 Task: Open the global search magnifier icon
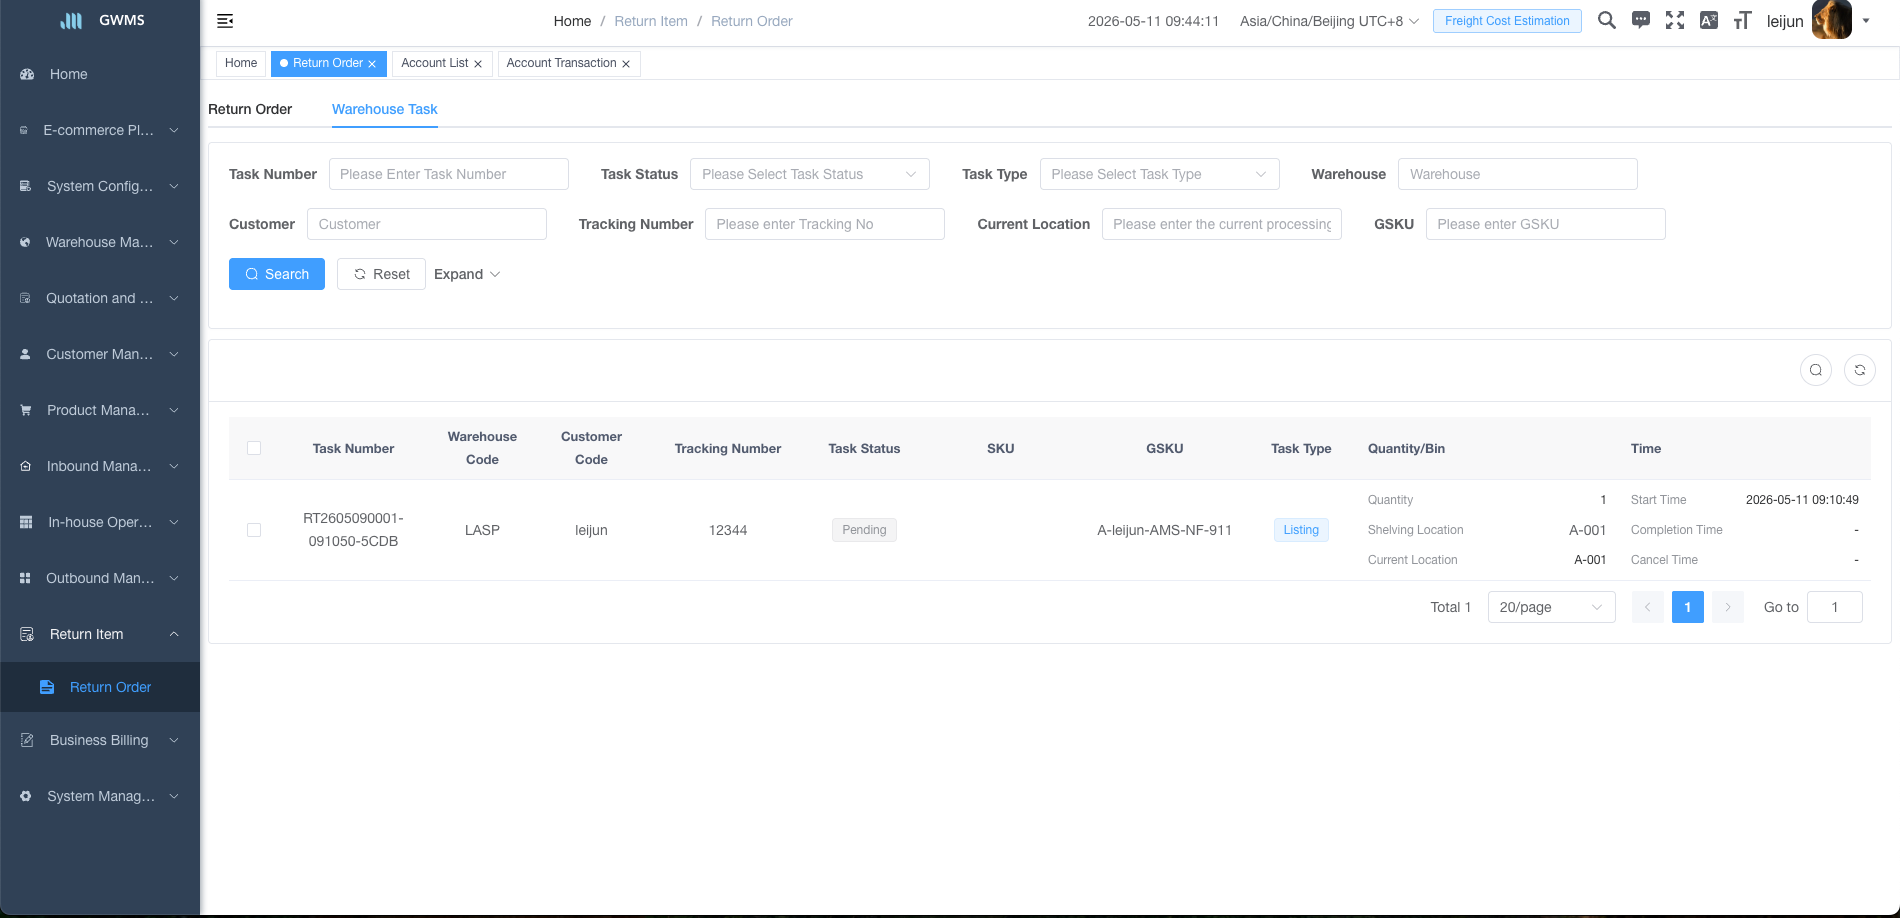(x=1607, y=20)
